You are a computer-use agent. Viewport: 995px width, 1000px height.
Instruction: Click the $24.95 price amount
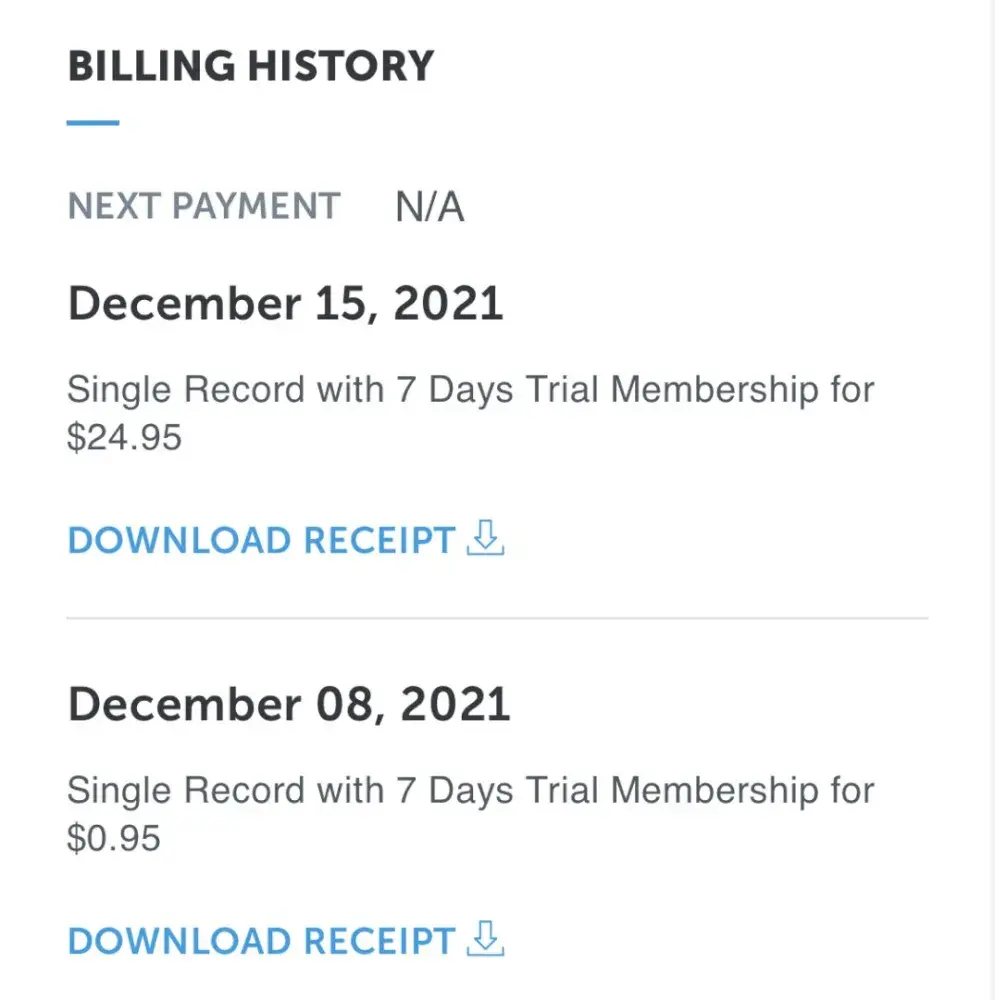point(125,438)
